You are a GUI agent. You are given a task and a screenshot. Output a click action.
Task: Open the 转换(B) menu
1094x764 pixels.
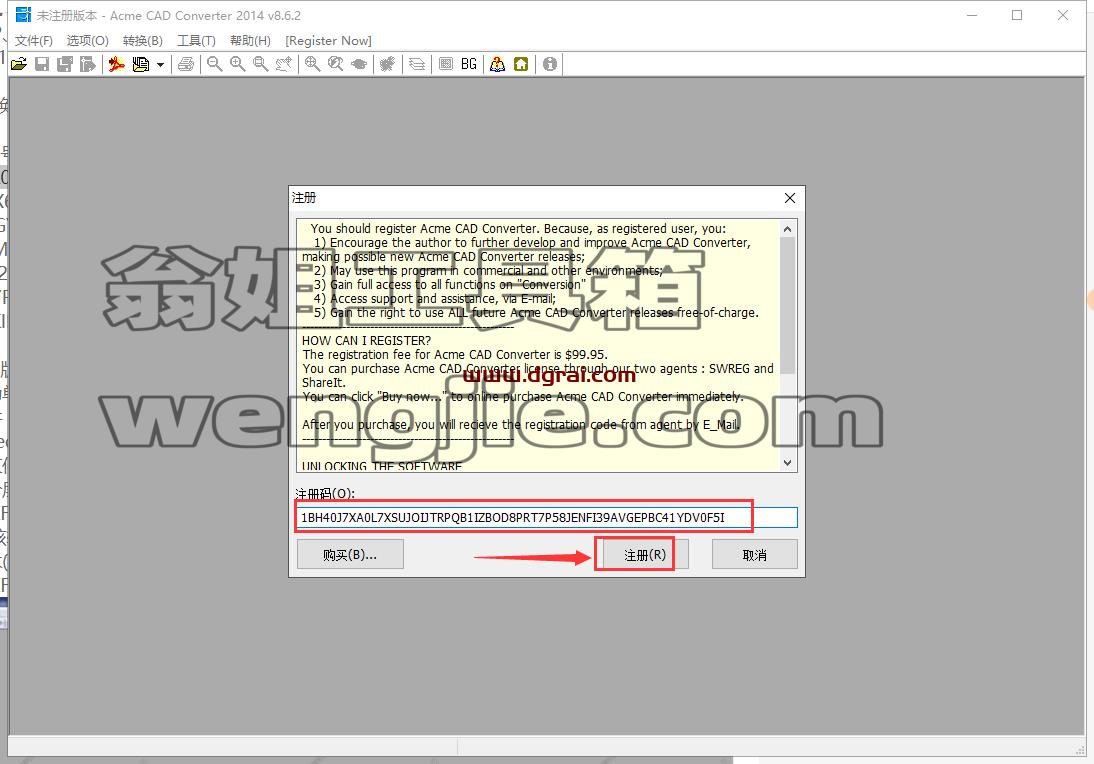142,40
